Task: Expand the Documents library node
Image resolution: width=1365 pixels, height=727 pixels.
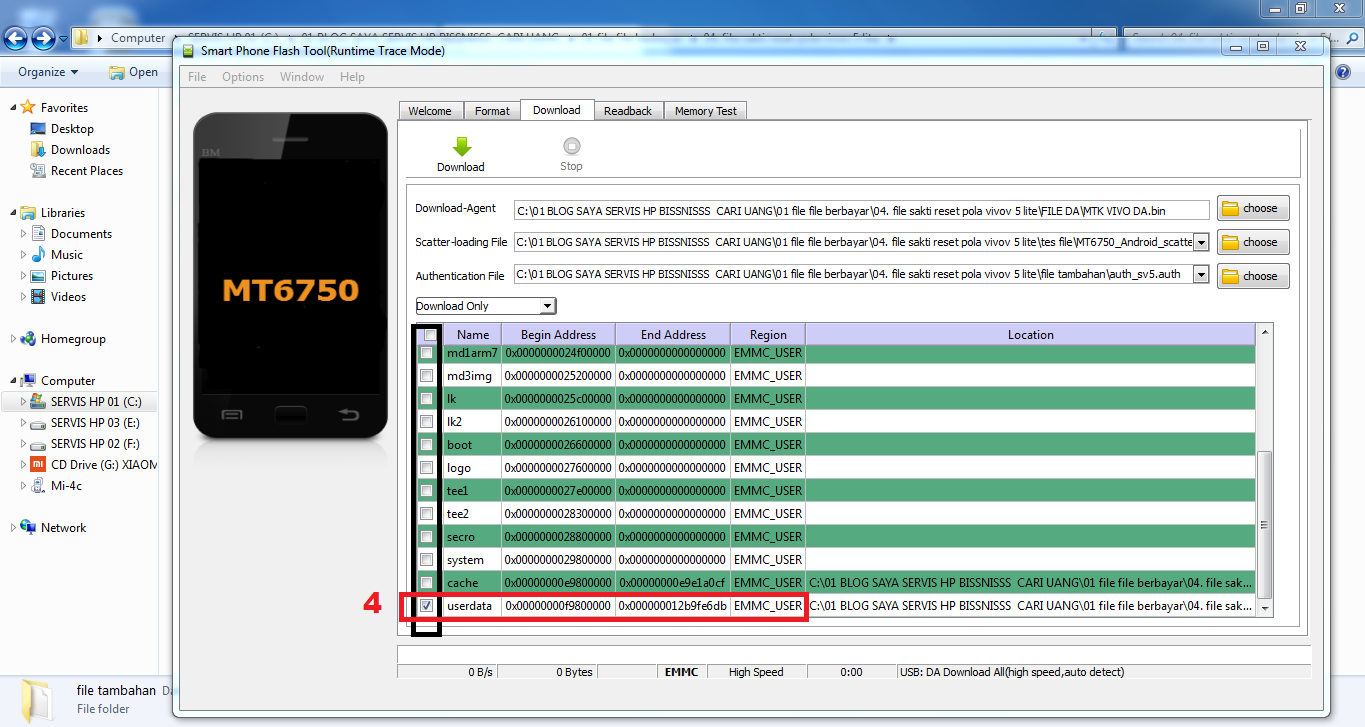Action: click(x=25, y=234)
